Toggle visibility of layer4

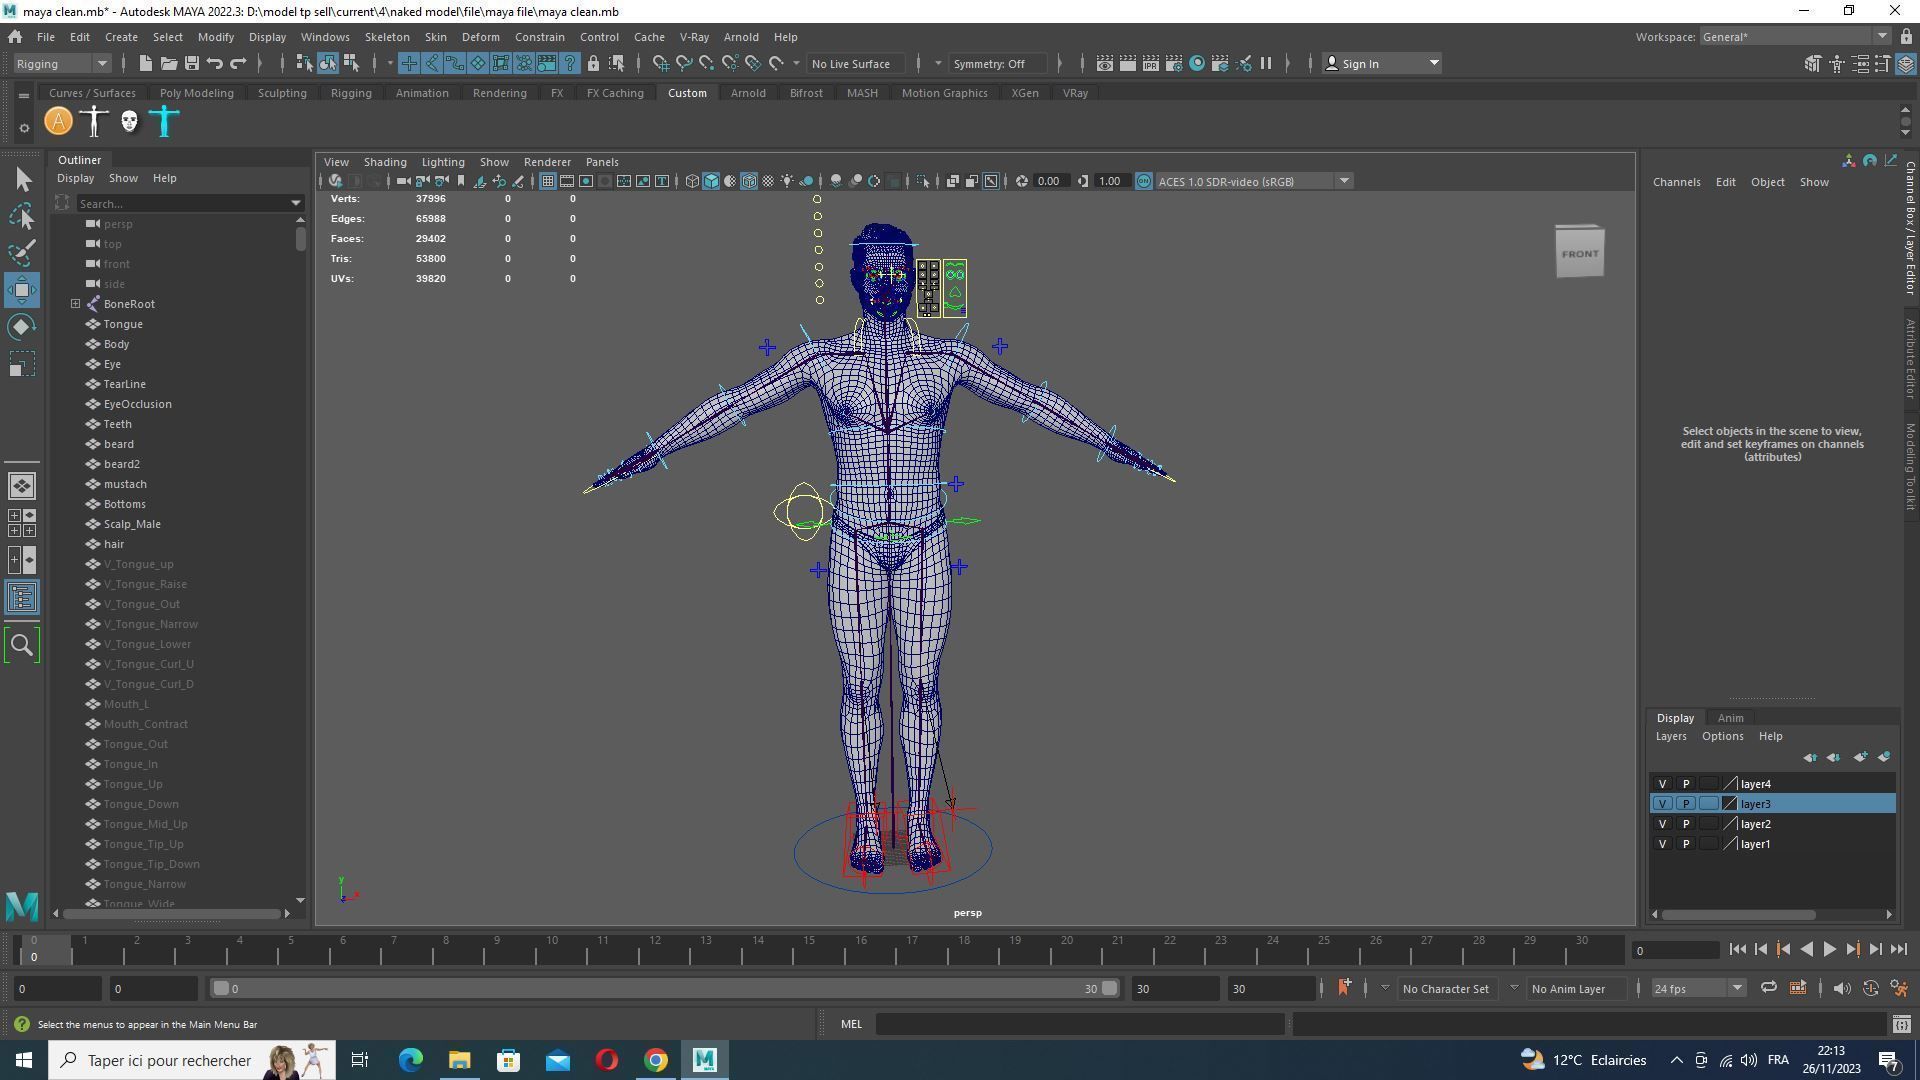click(x=1662, y=784)
